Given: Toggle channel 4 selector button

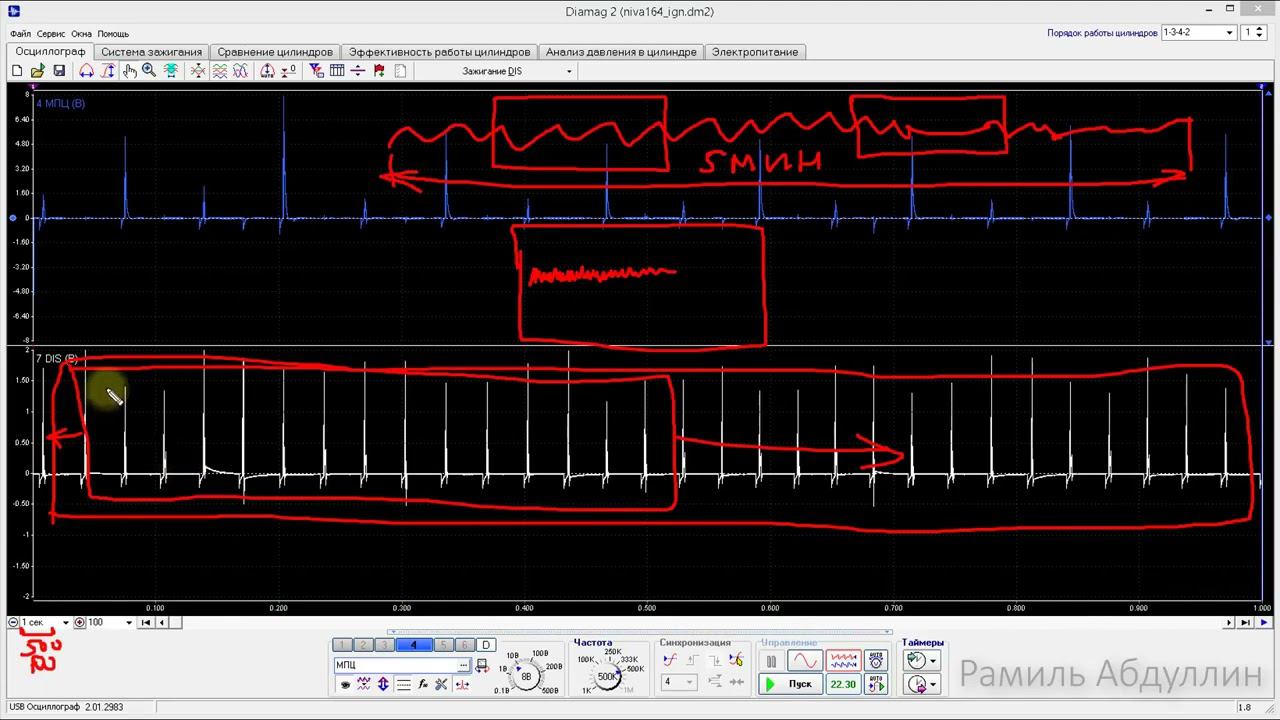Looking at the screenshot, I should coord(414,645).
